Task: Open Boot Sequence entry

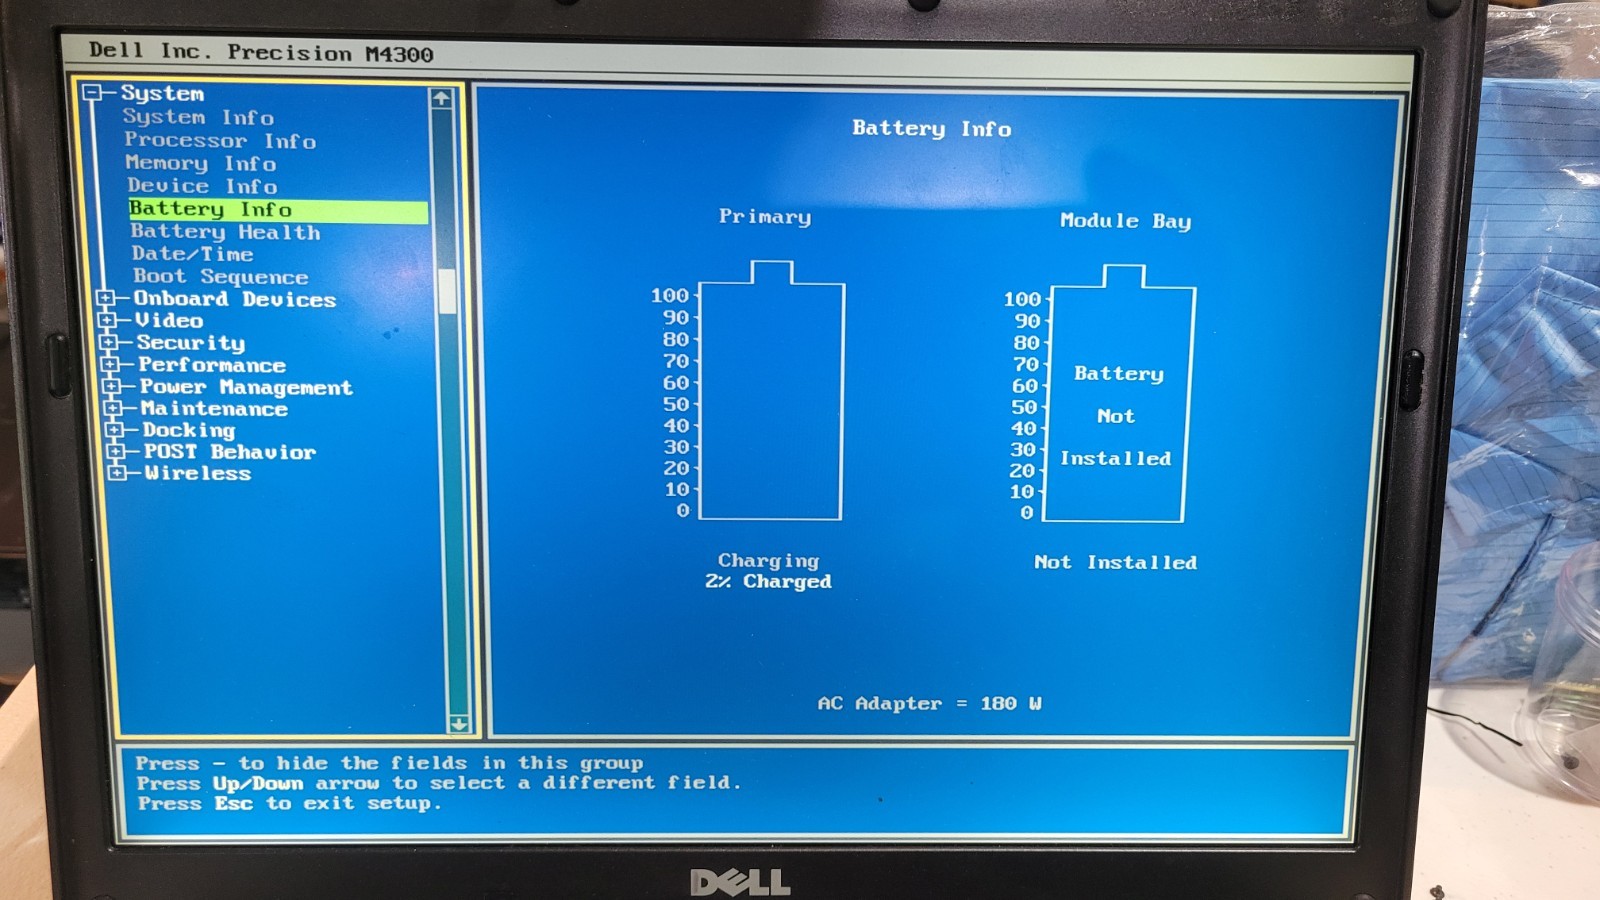Action: [220, 277]
